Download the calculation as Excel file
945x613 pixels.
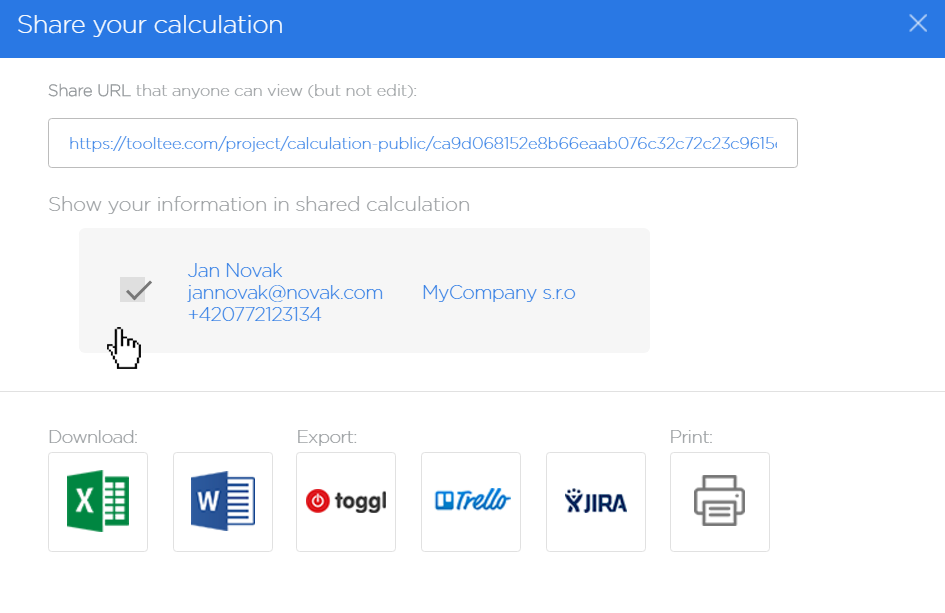[98, 501]
